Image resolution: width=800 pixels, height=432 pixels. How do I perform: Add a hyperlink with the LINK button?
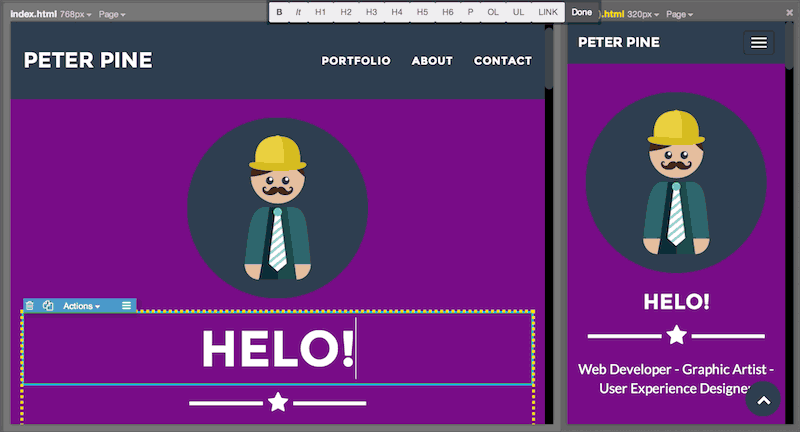[x=548, y=12]
